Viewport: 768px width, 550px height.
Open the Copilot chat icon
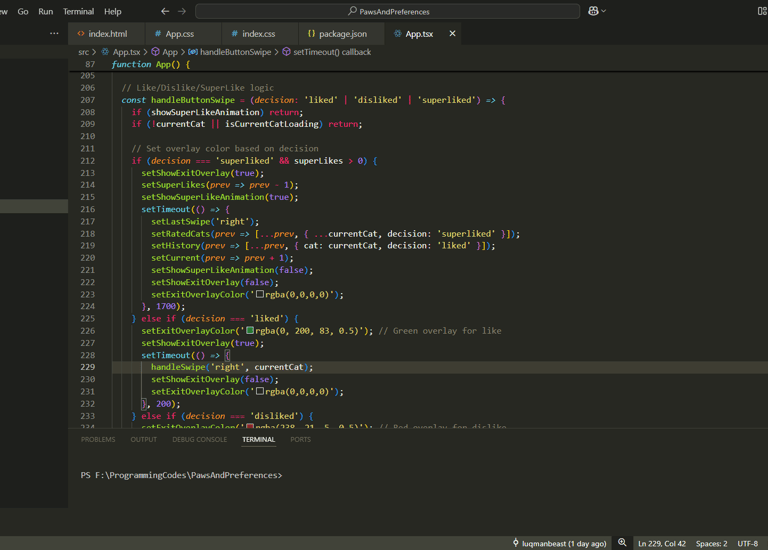(594, 11)
